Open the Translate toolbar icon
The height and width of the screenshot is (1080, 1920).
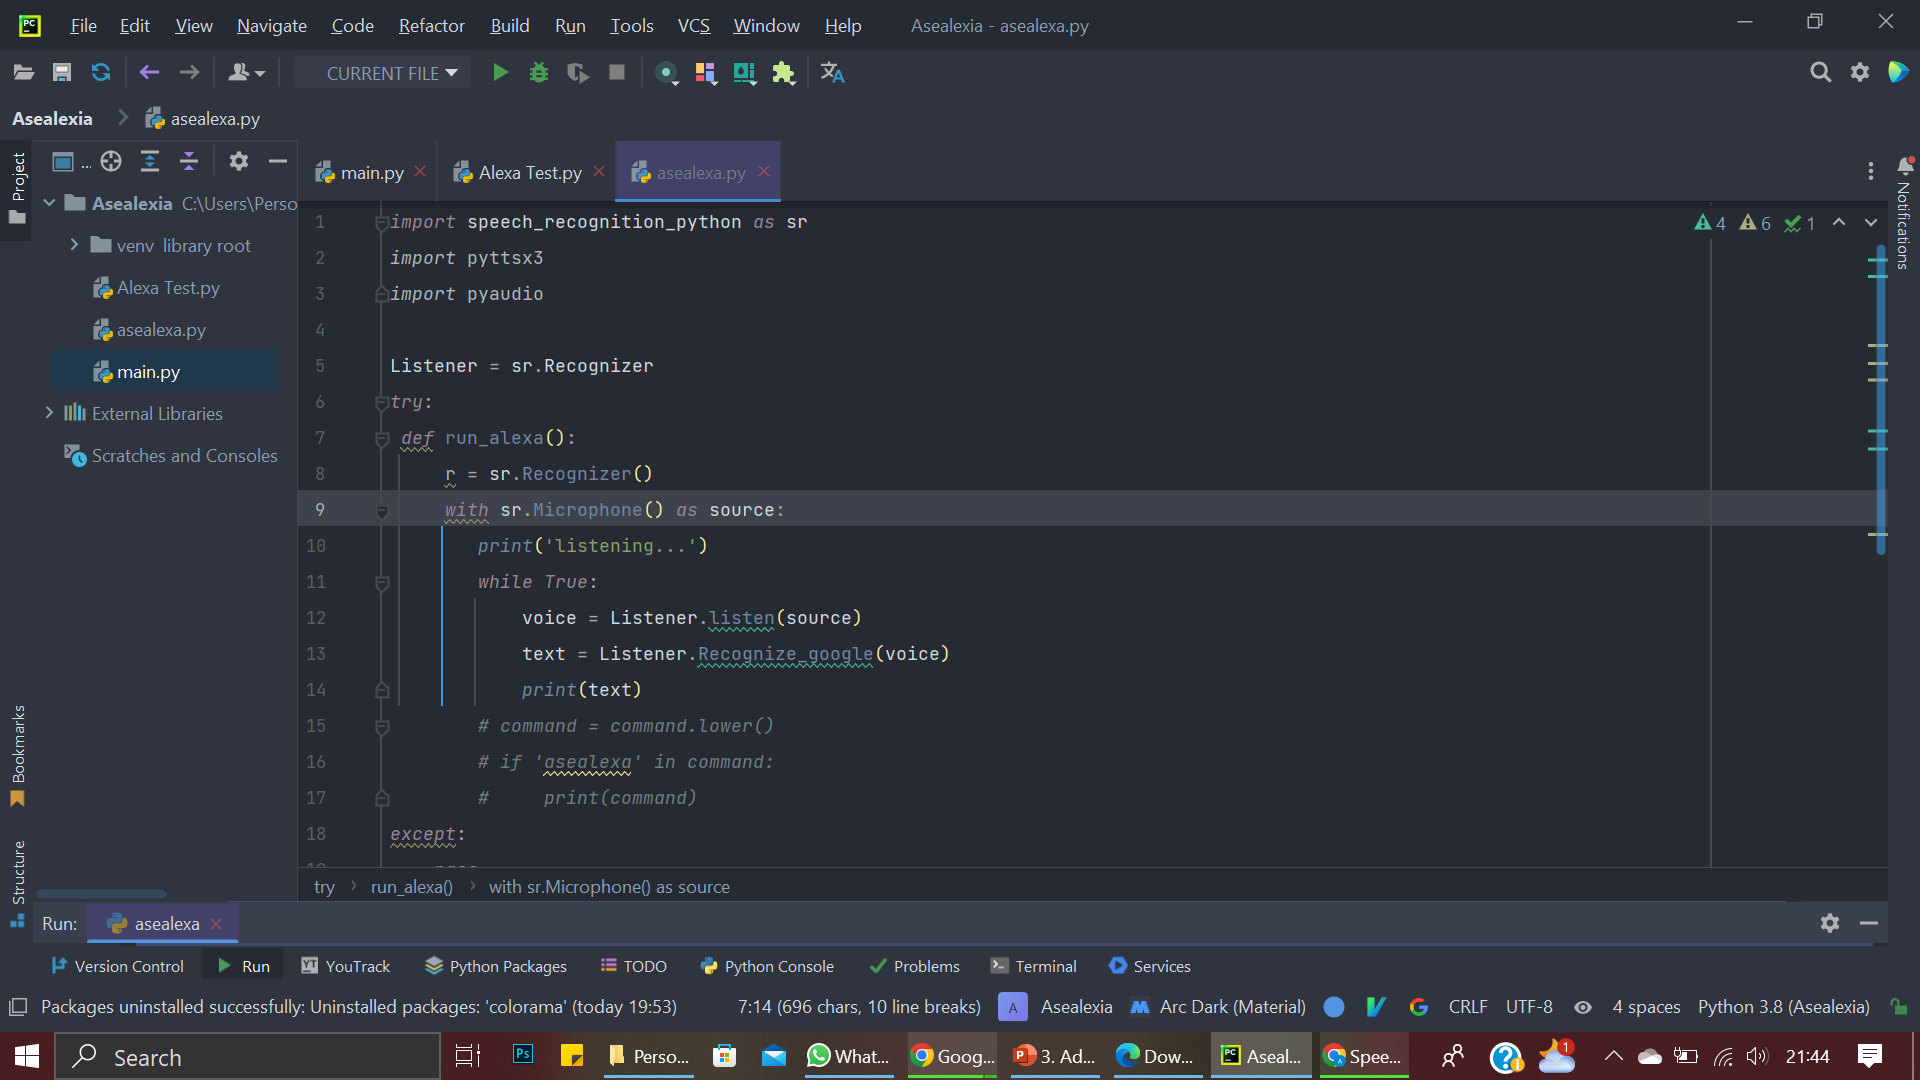[832, 73]
